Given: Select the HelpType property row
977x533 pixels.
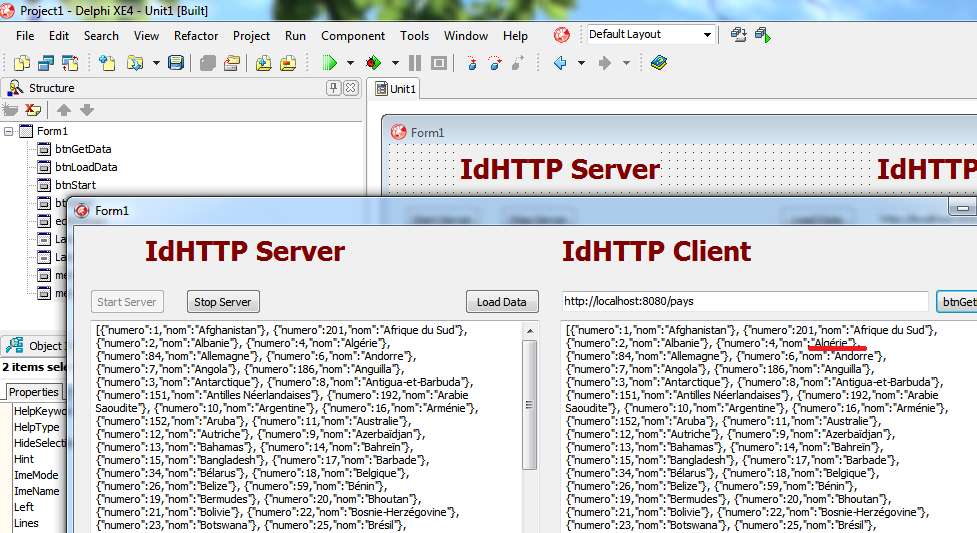Looking at the screenshot, I should click(37, 428).
